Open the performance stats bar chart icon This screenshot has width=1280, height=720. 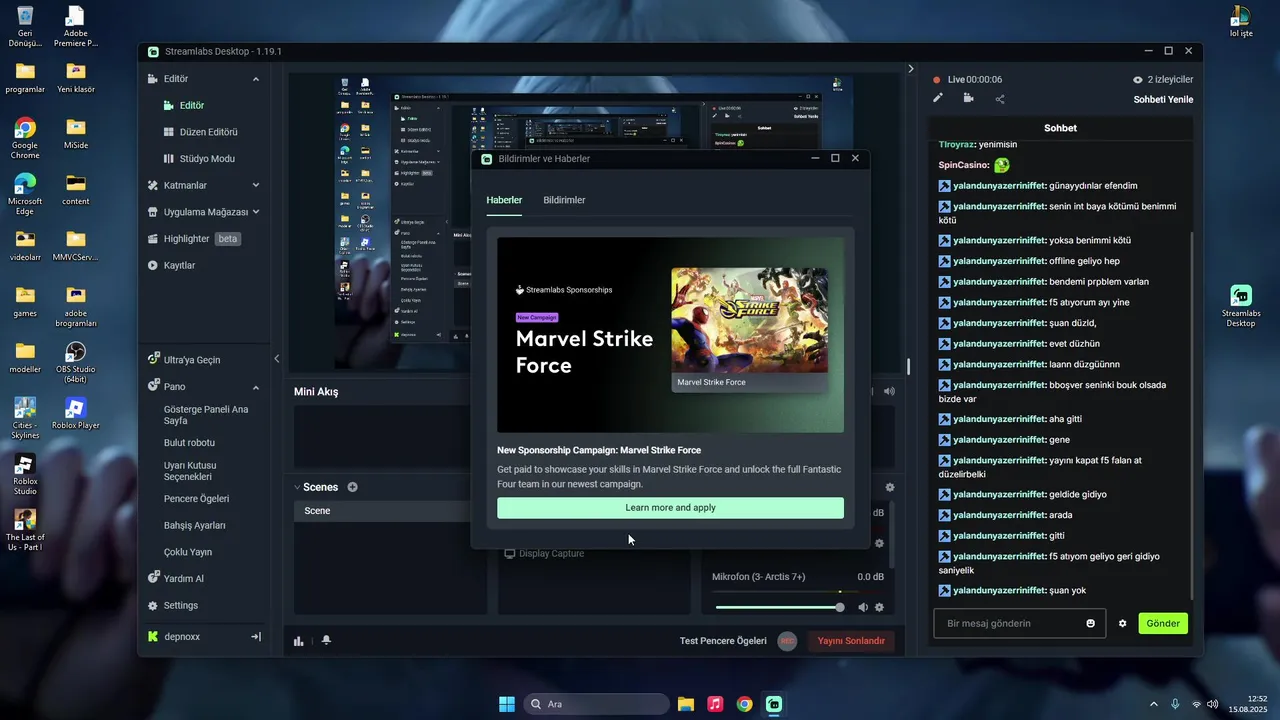pos(298,641)
